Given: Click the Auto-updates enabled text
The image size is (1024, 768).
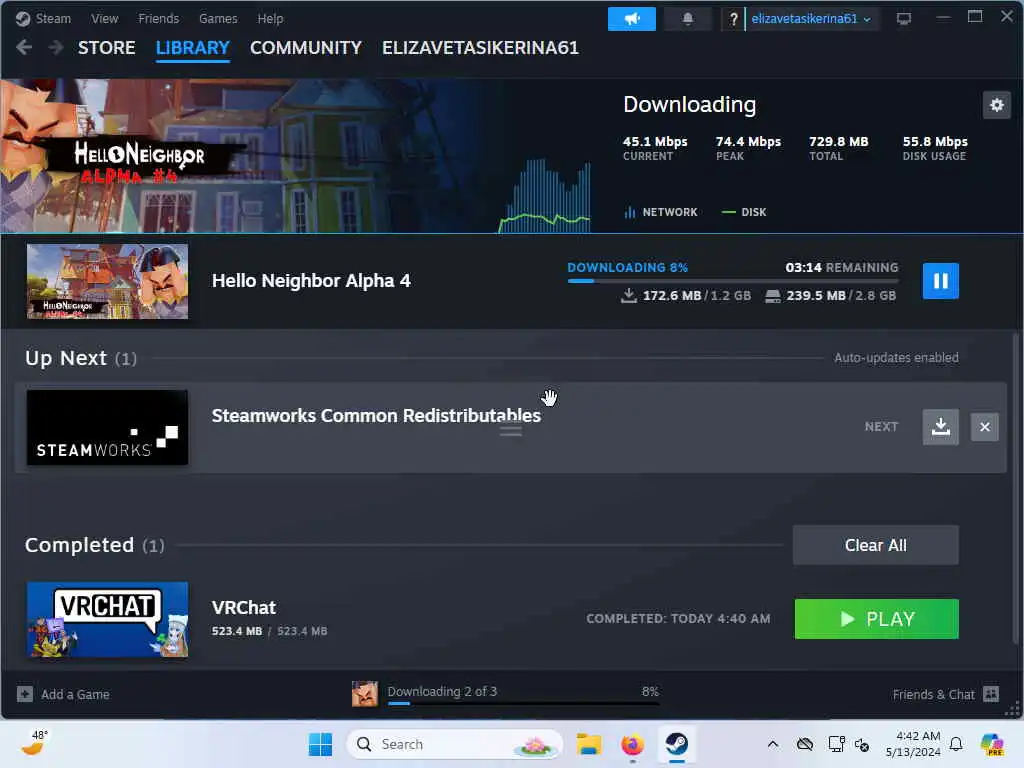Looking at the screenshot, I should point(896,358).
